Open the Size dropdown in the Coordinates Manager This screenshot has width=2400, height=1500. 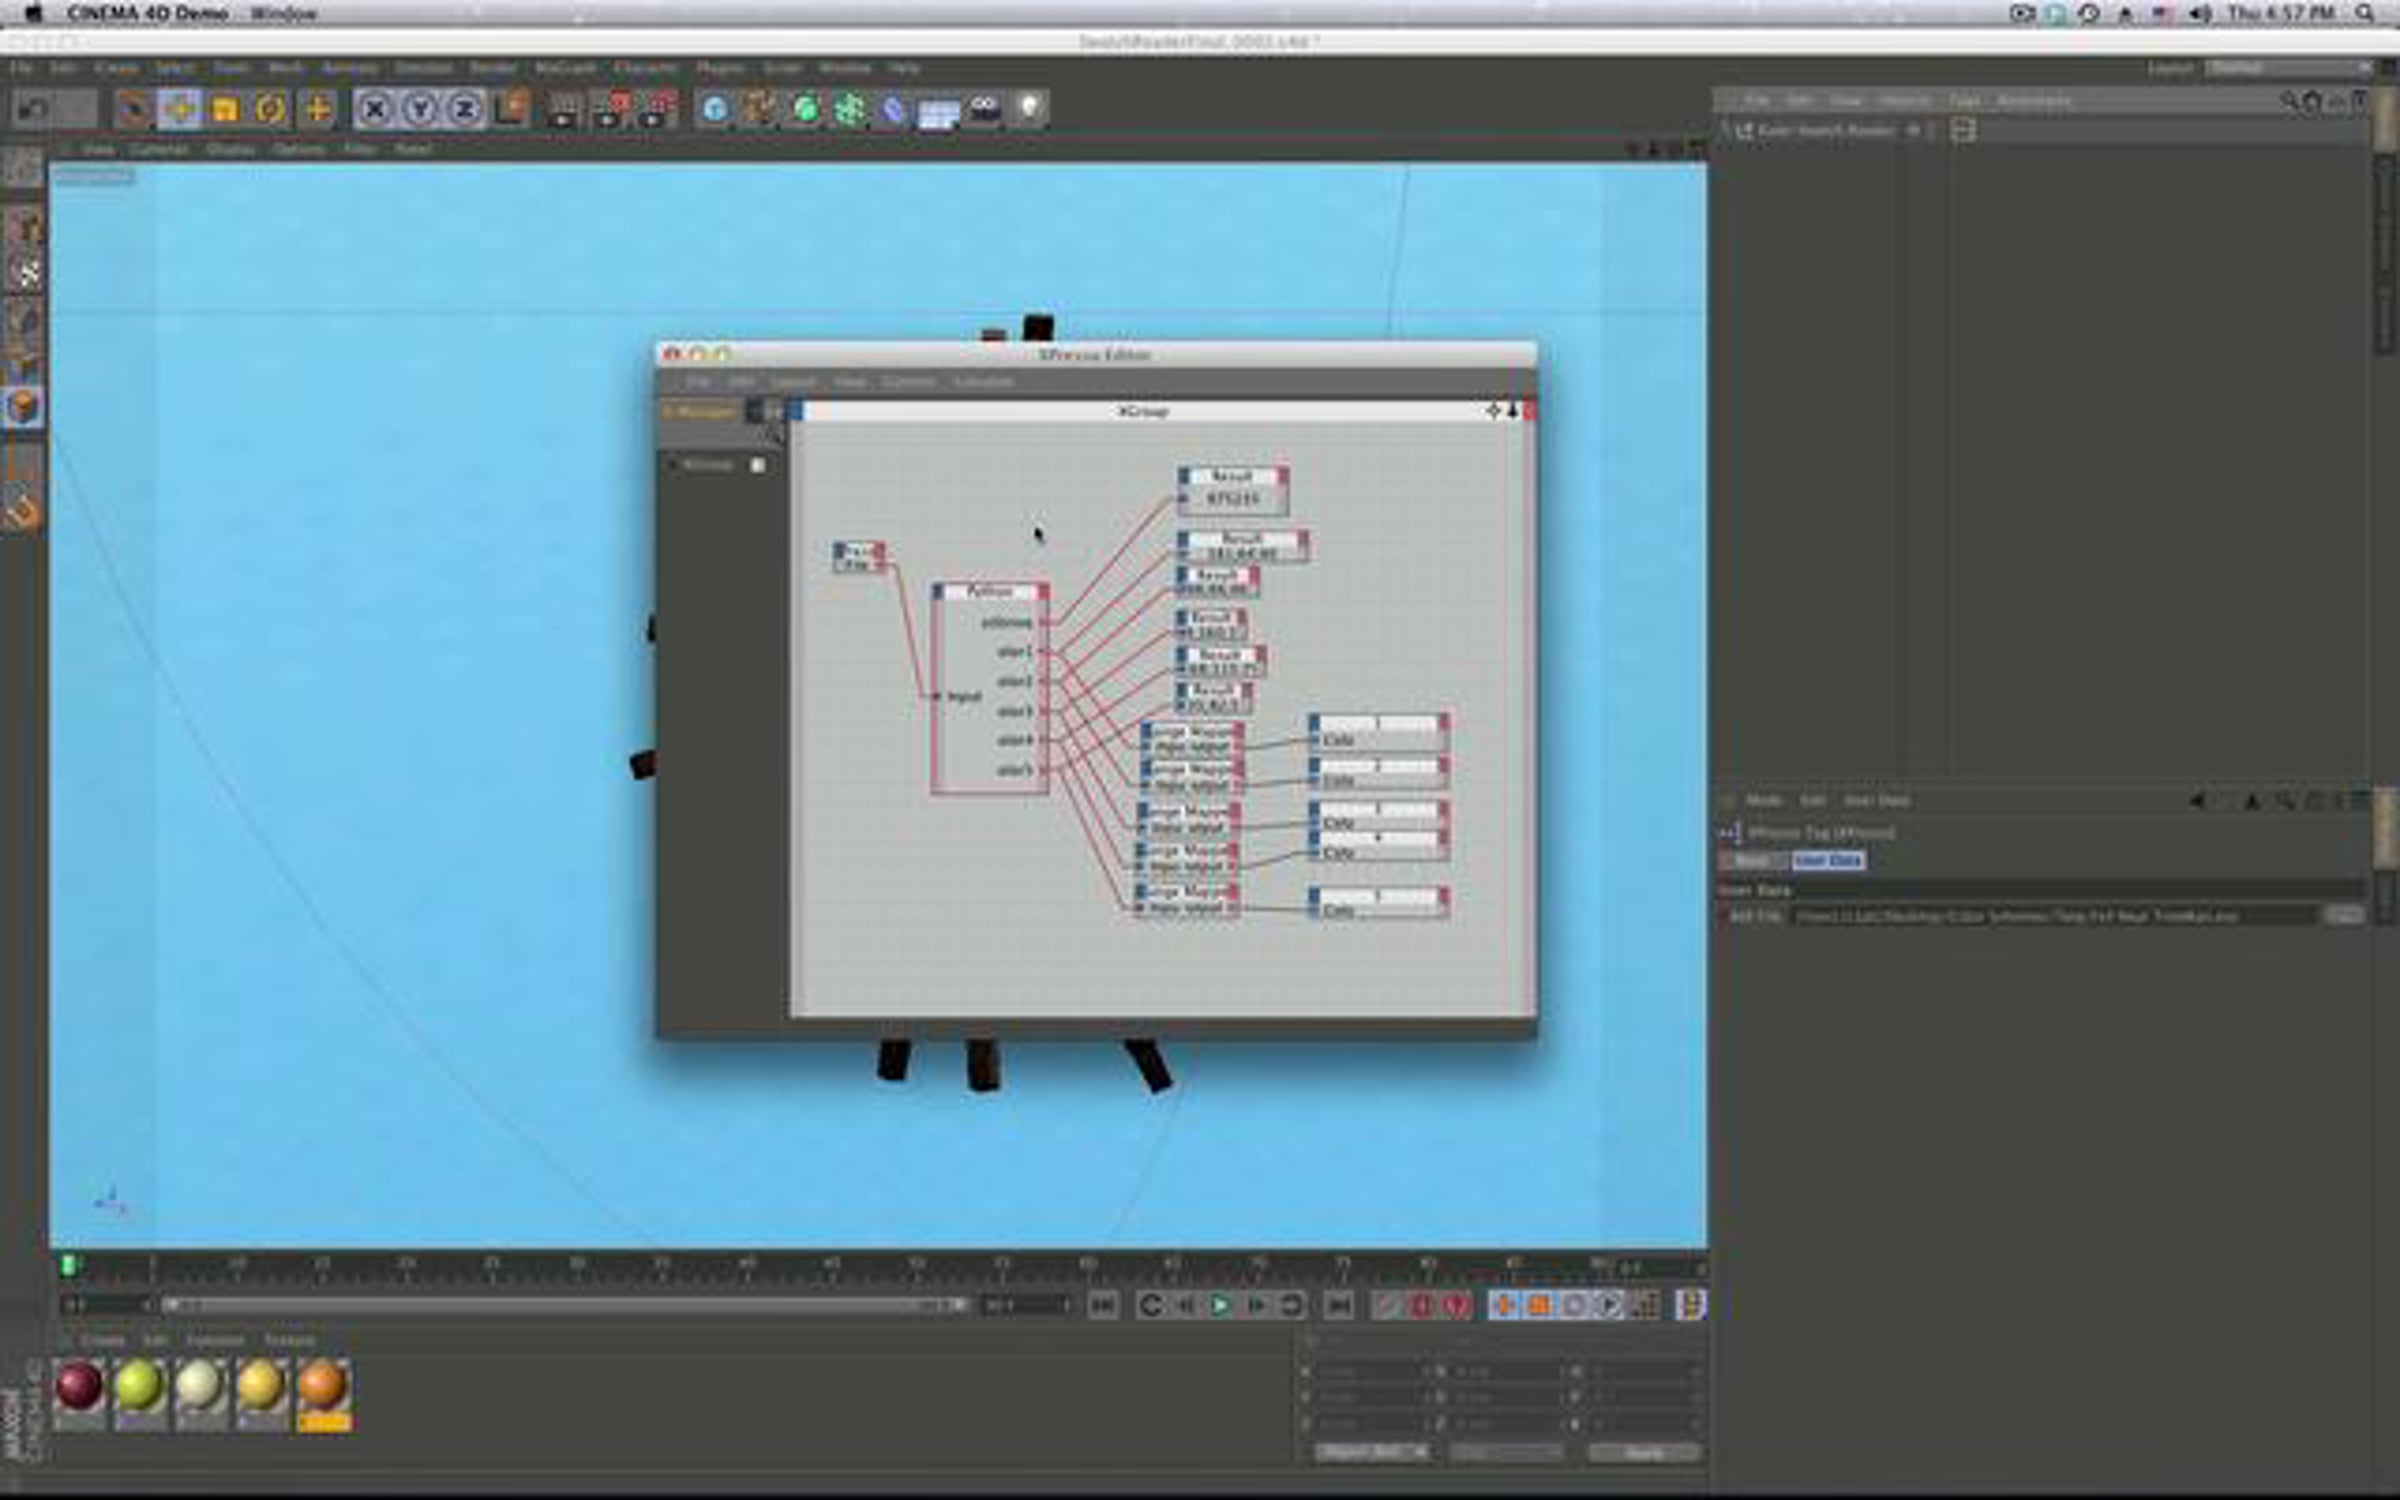pos(1506,1452)
